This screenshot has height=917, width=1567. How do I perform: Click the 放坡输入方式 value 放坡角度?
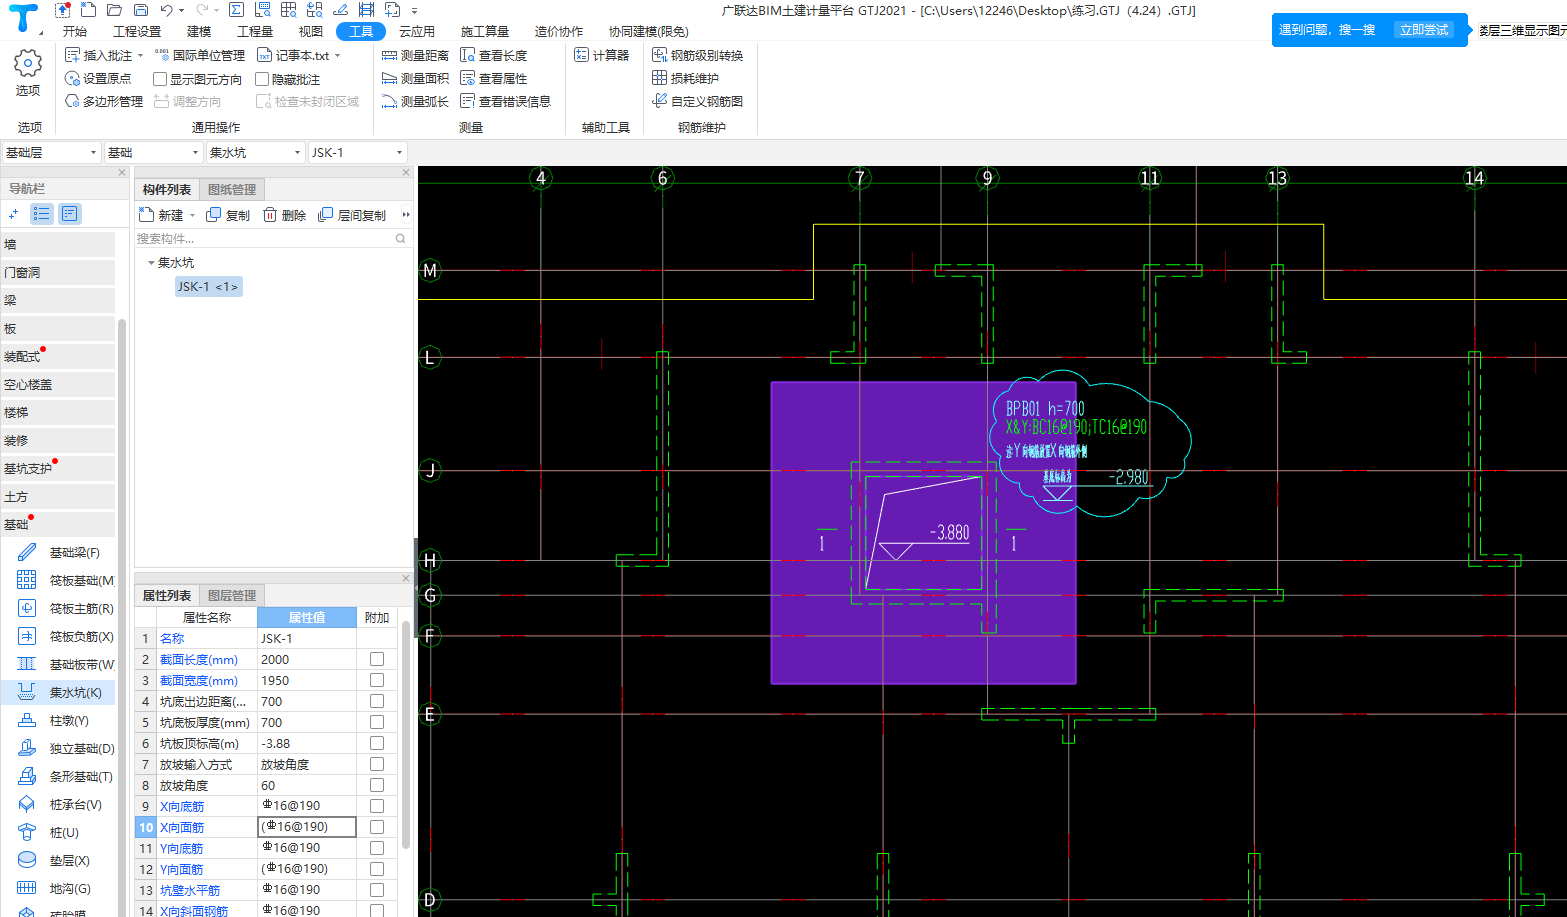pos(307,764)
